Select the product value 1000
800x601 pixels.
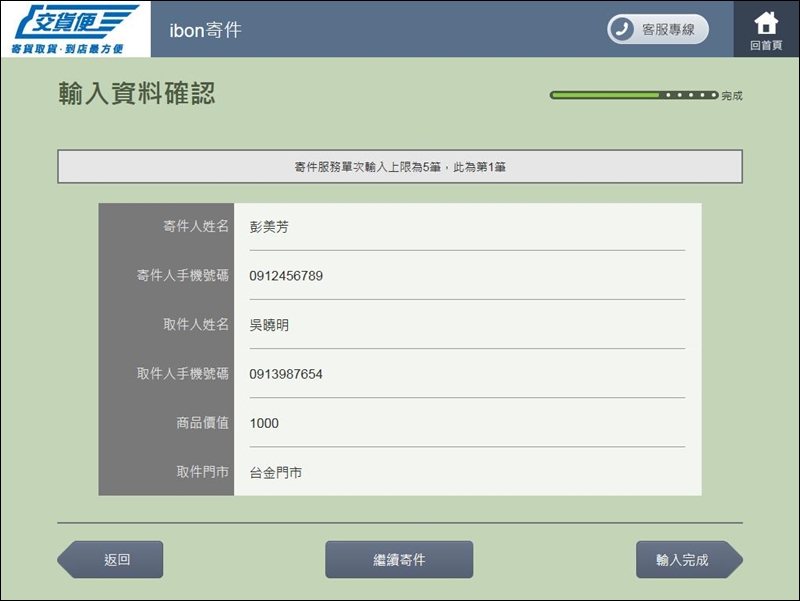[x=264, y=423]
